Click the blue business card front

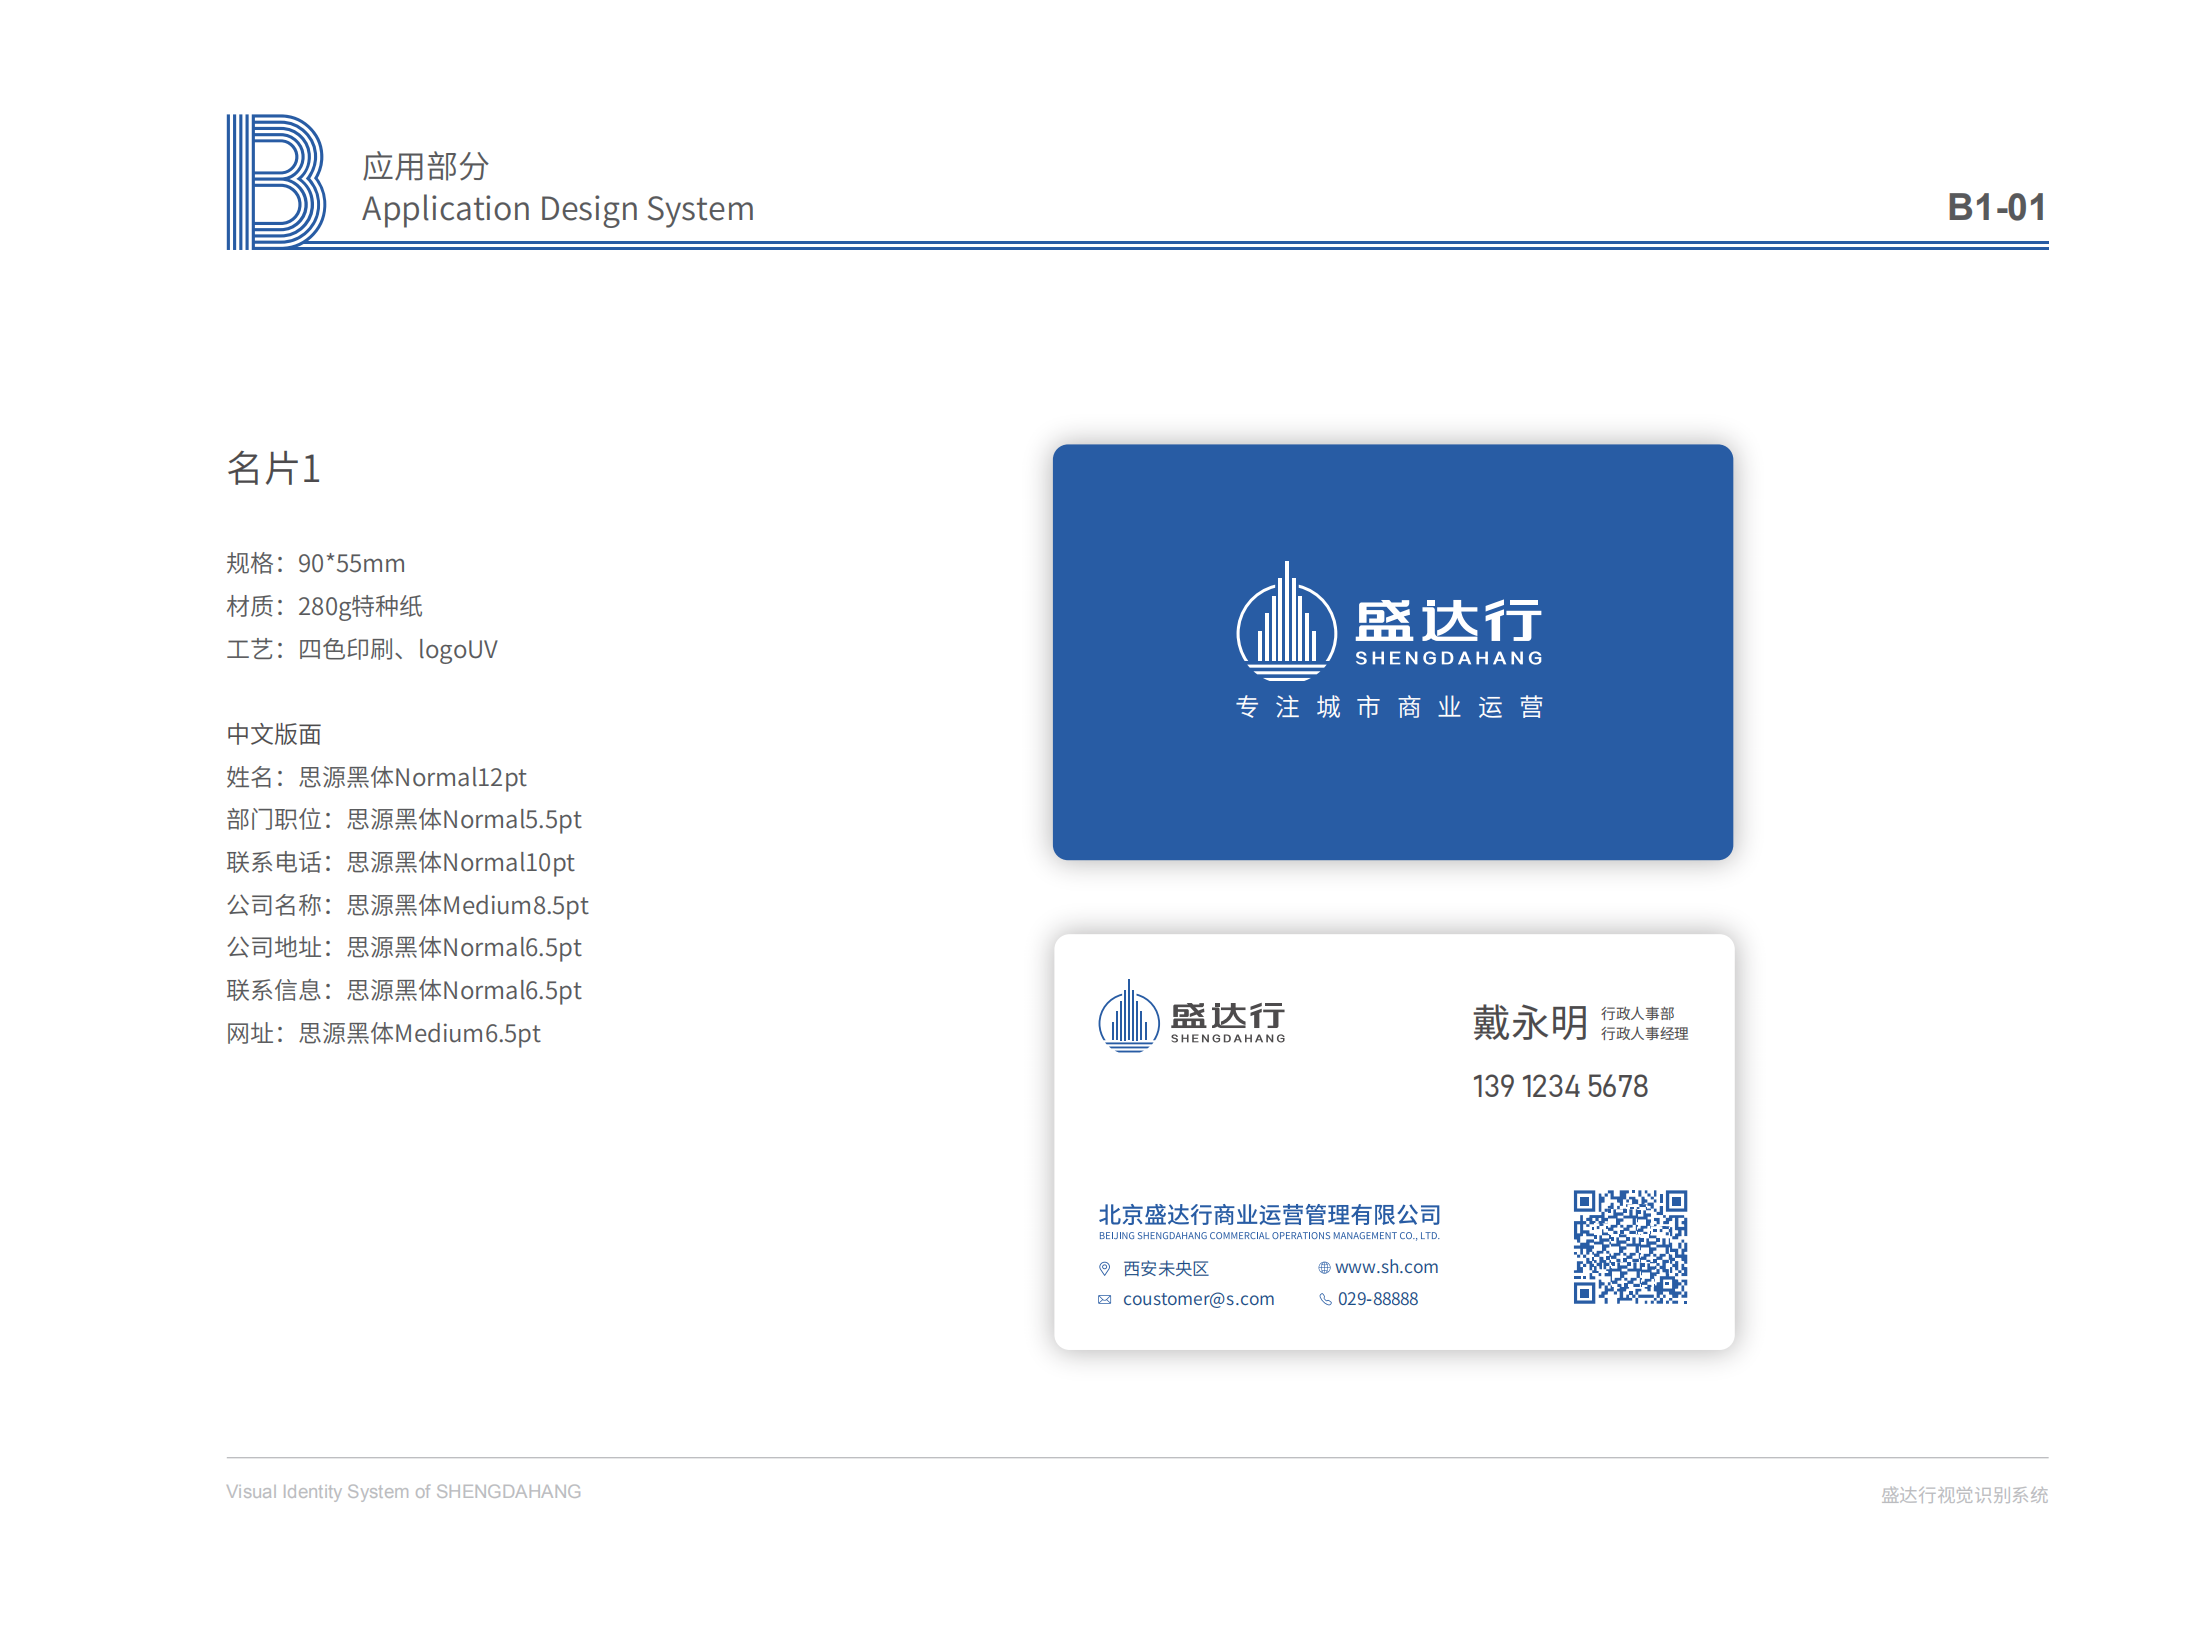[1392, 790]
